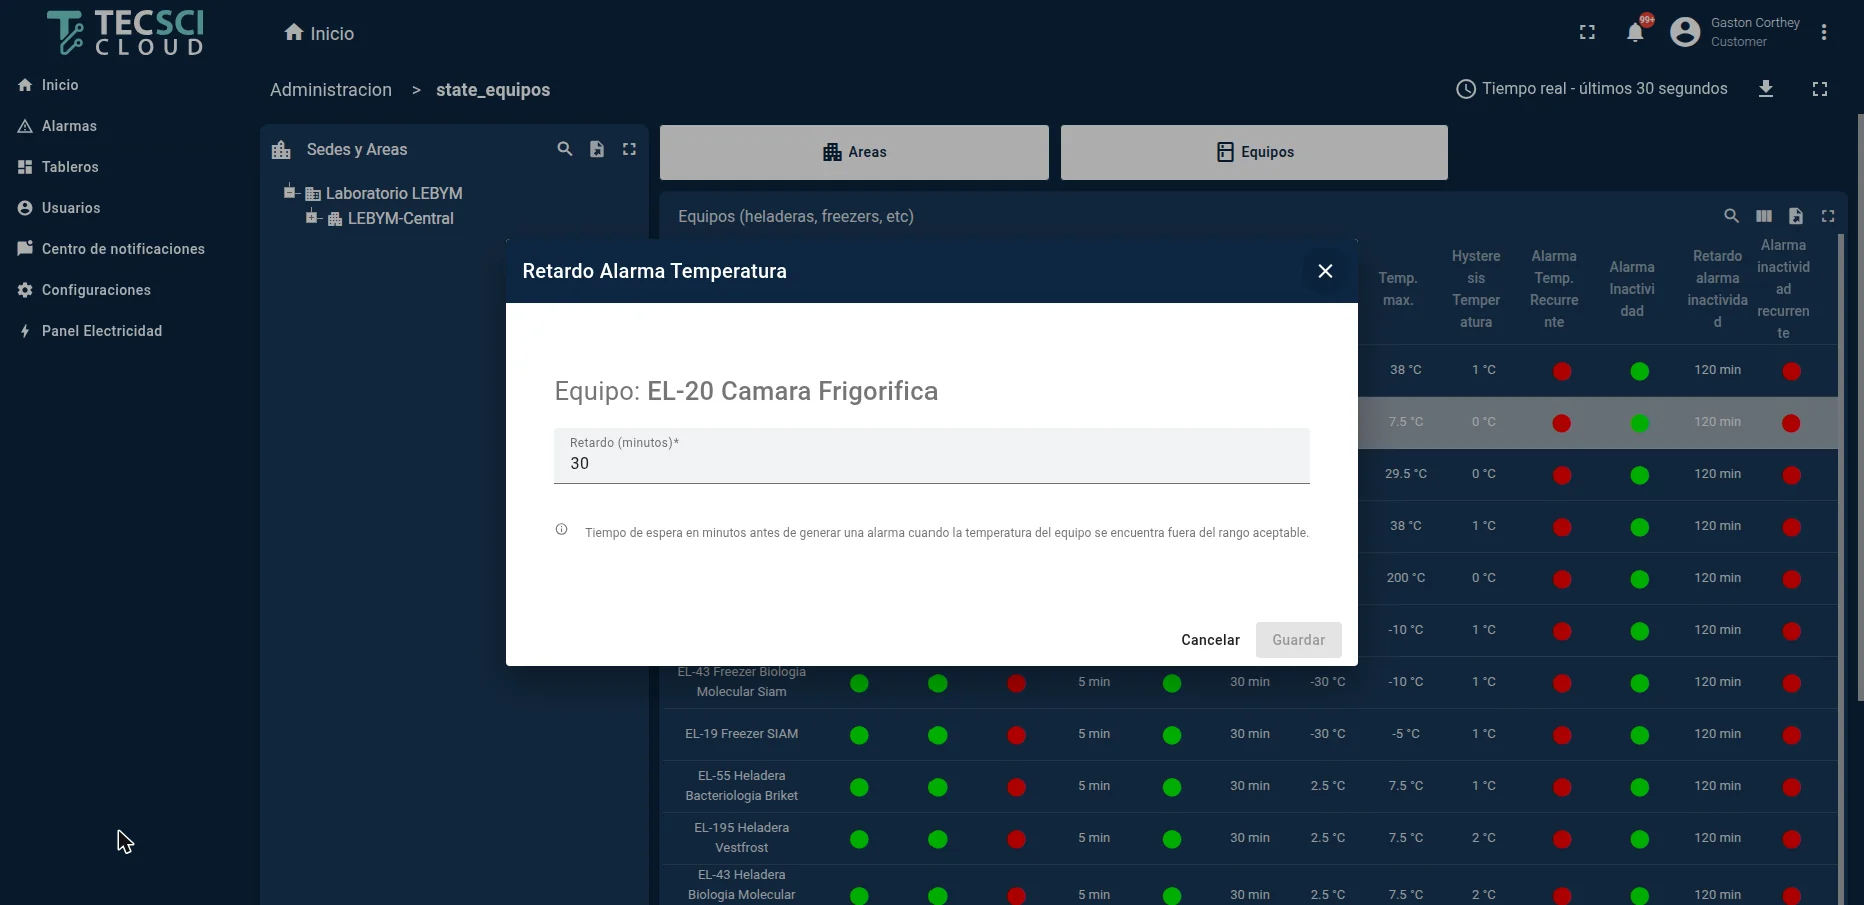Select Laboratorio LEBYM in the tree

[394, 193]
